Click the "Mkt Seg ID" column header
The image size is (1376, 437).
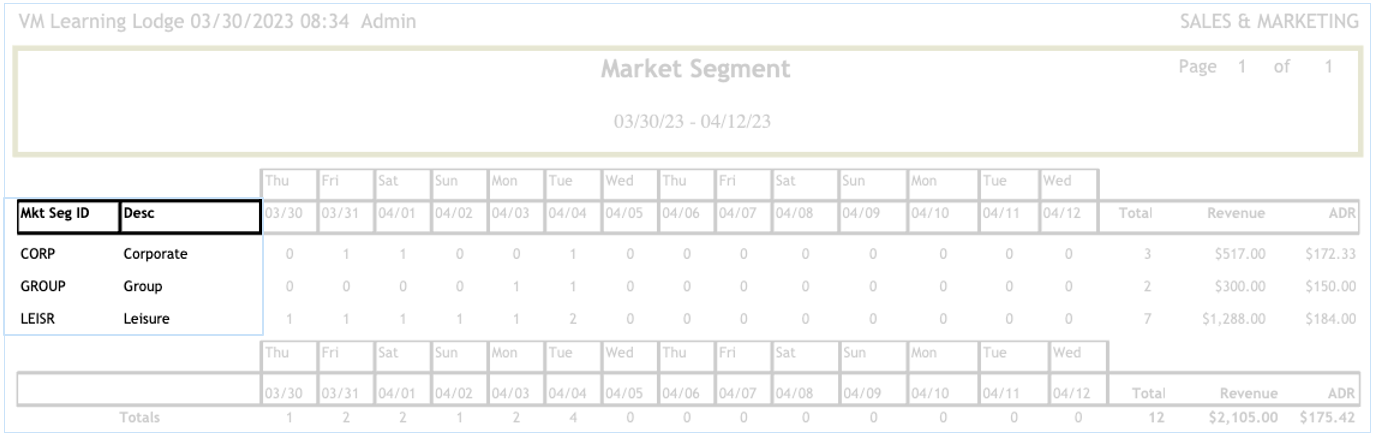click(62, 212)
